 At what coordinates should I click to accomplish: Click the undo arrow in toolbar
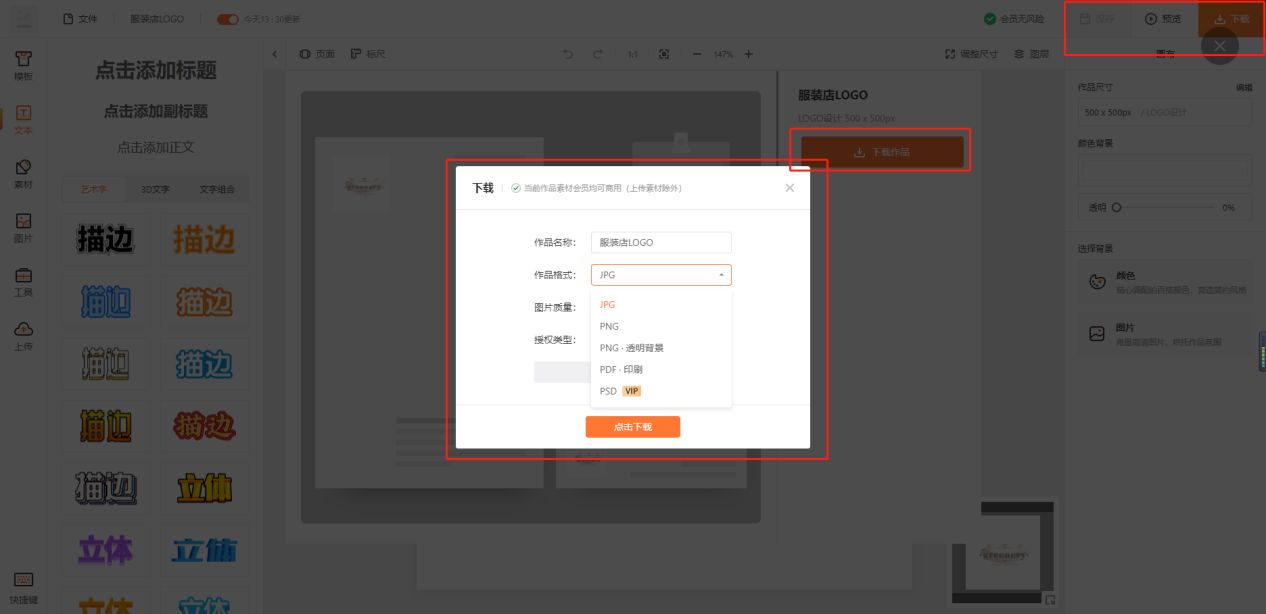(x=568, y=54)
